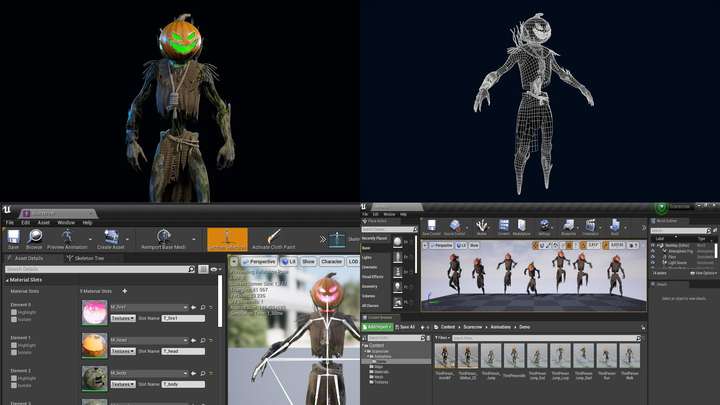Click the Unreal logo in mesh editor window
Viewport: 720px width, 405px height.
point(7,210)
